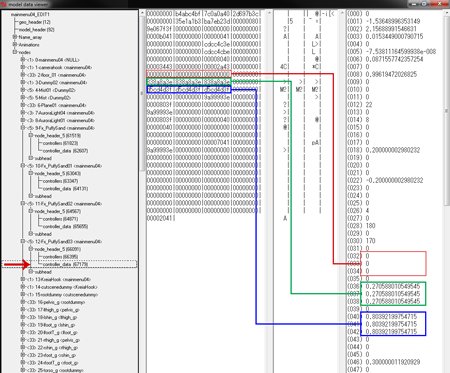450x373 pixels.
Task: Expand the 16-pelvis_g node
Action: [x=23, y=302]
